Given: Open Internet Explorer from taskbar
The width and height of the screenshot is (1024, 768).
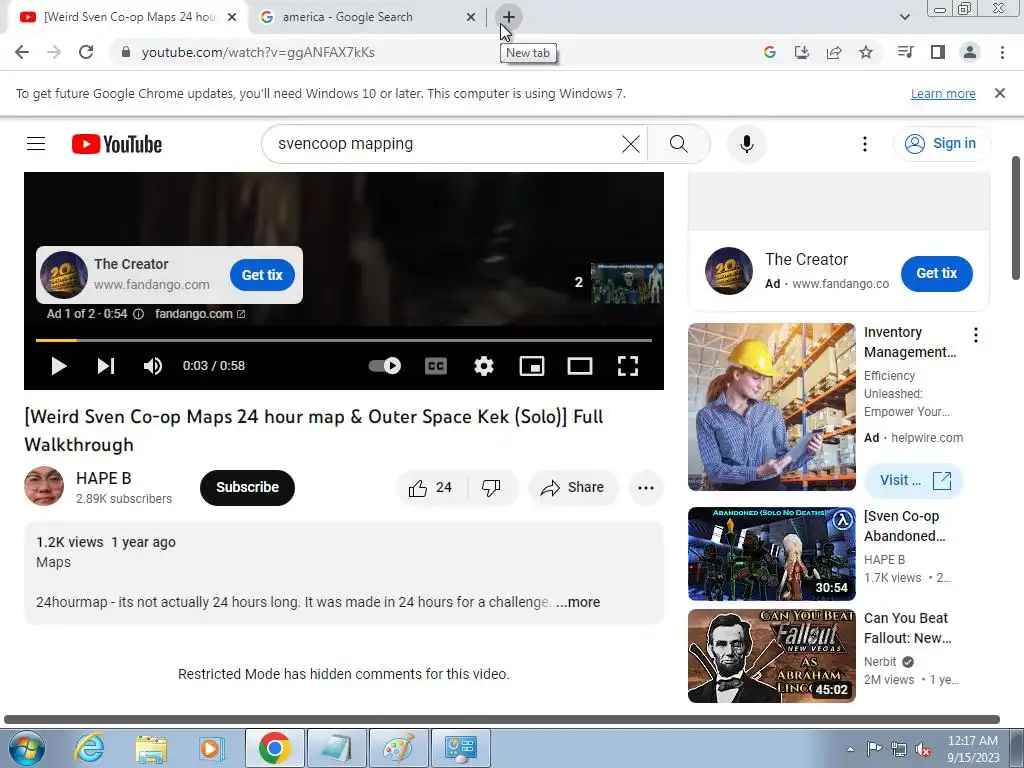Looking at the screenshot, I should tap(89, 748).
